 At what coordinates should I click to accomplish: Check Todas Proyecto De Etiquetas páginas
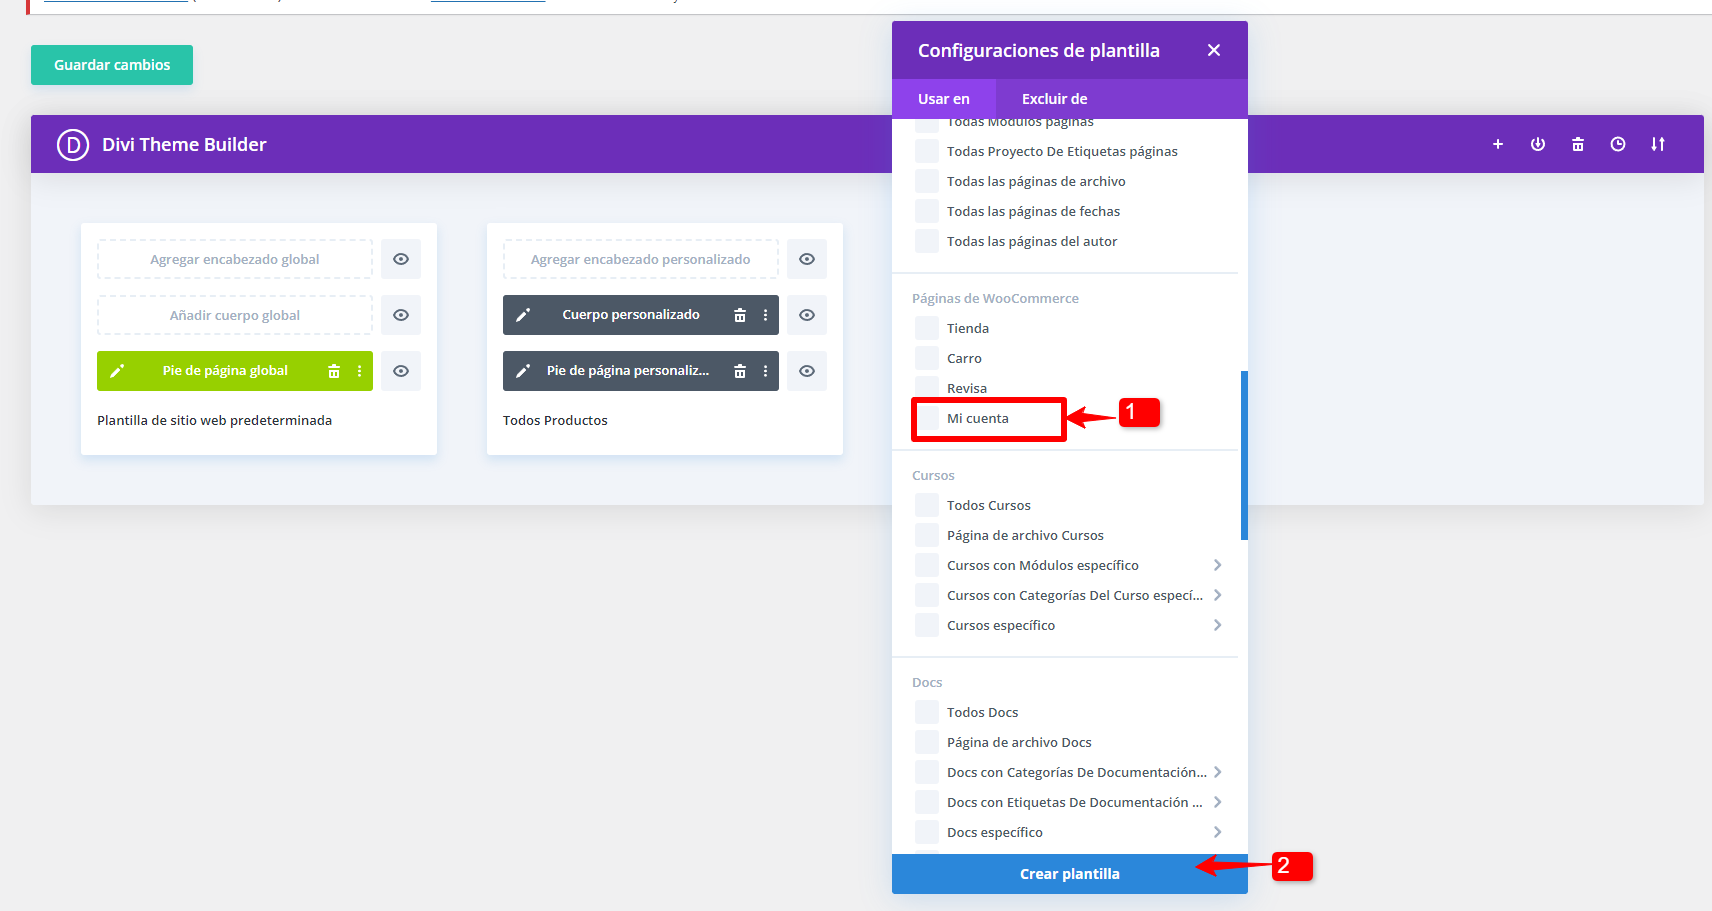[928, 151]
